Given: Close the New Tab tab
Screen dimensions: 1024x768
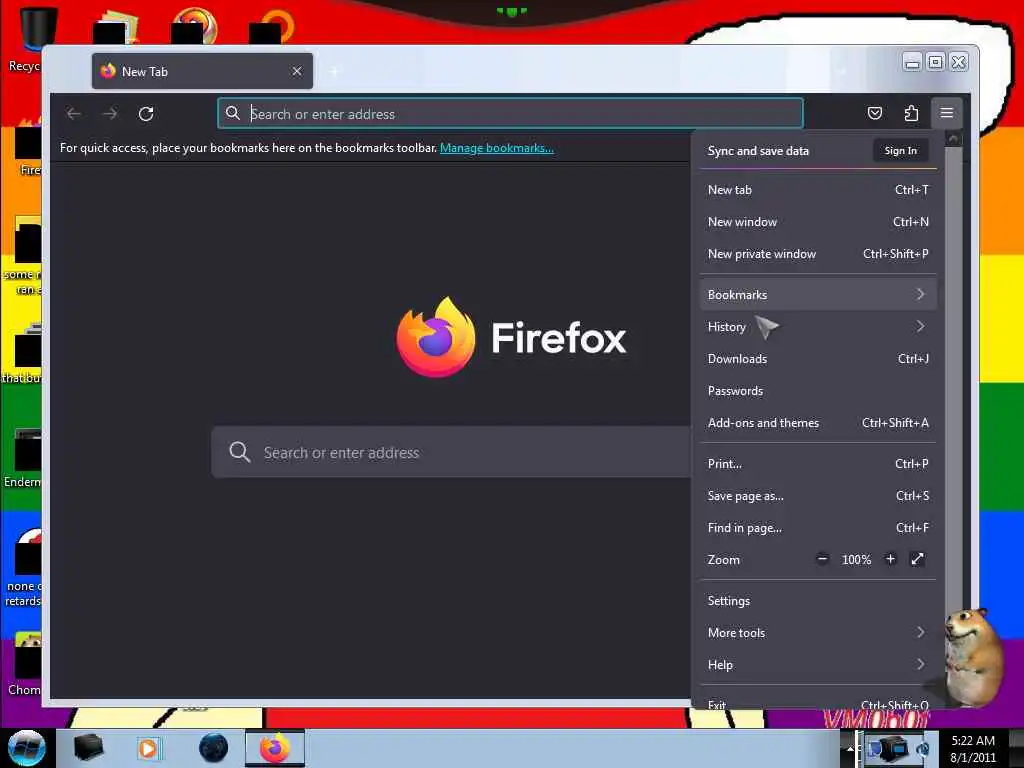Looking at the screenshot, I should point(297,71).
